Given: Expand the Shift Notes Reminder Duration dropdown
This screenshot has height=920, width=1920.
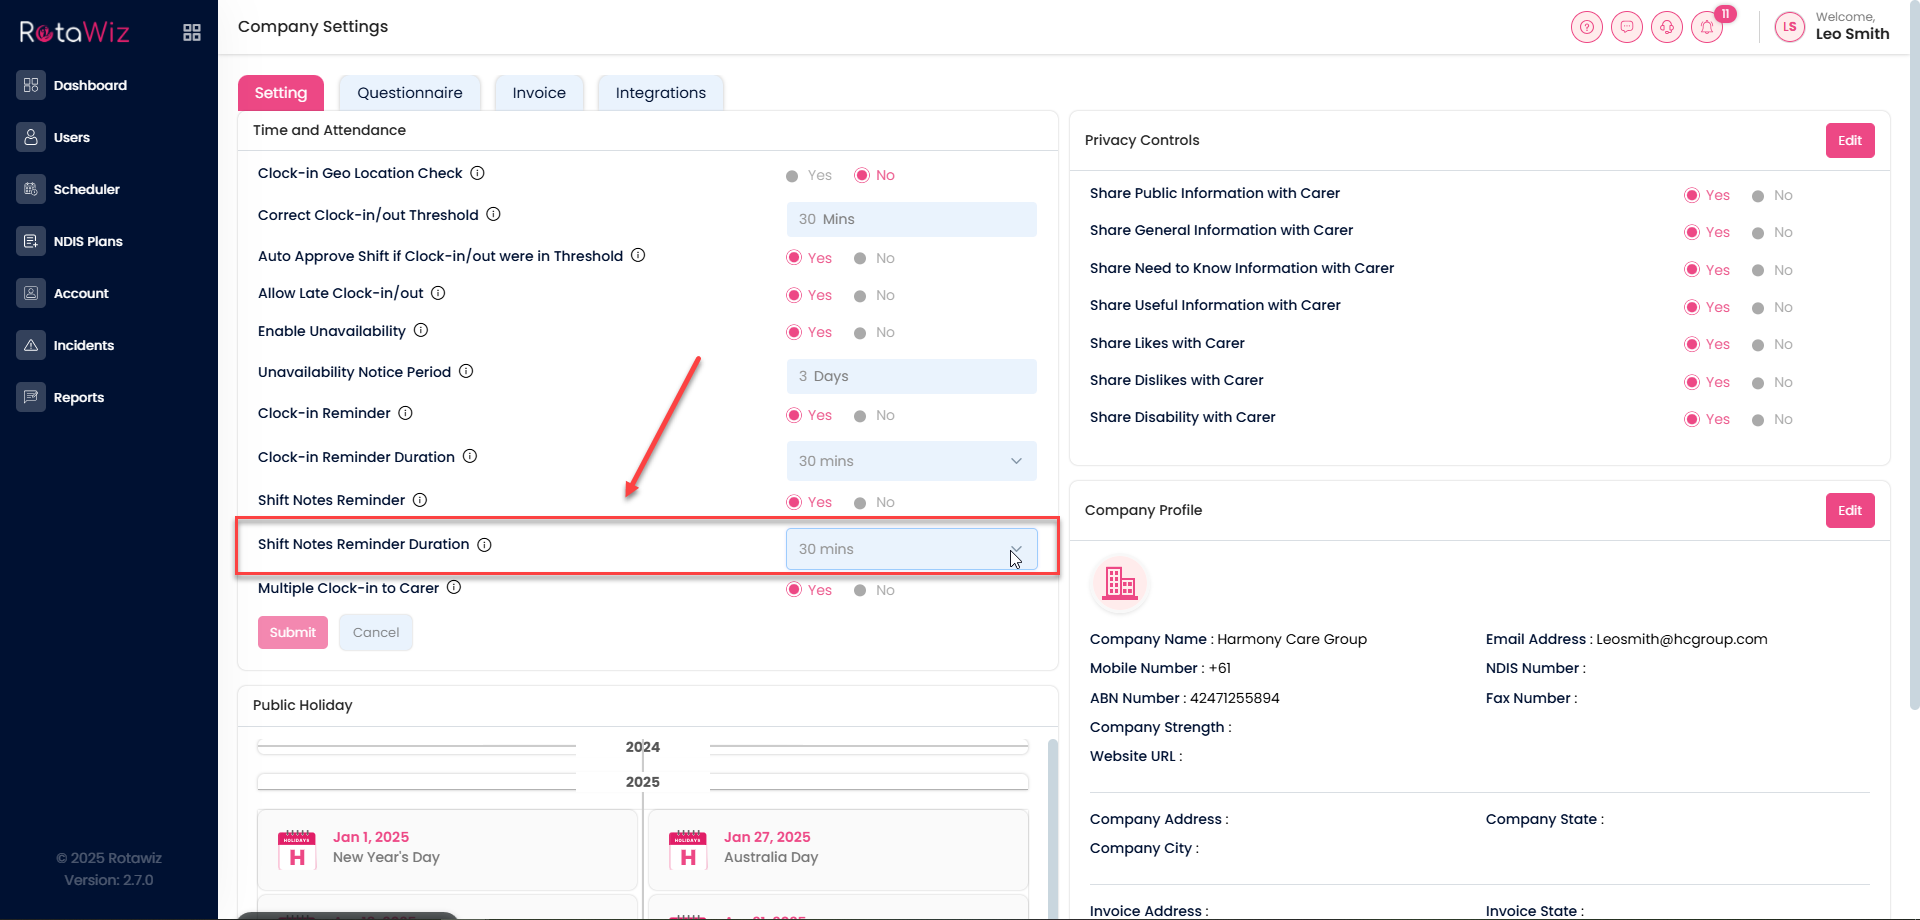Looking at the screenshot, I should click(x=911, y=549).
